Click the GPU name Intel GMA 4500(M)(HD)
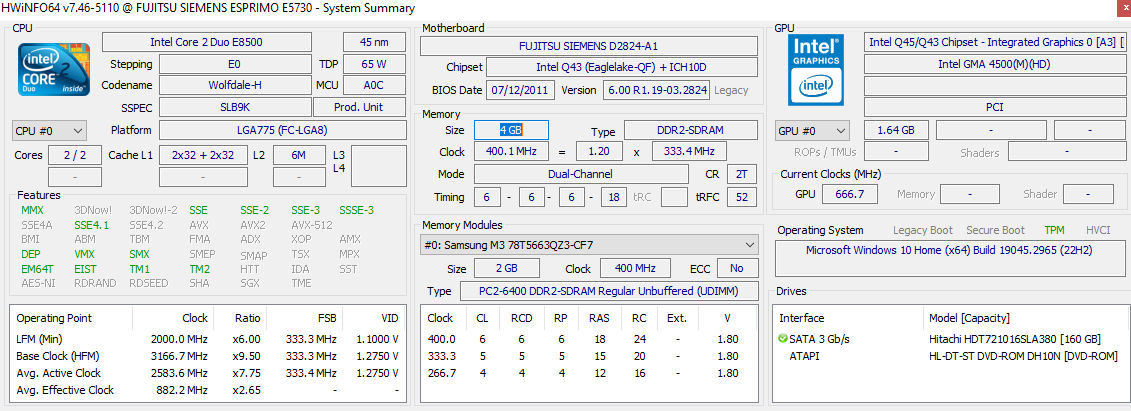The image size is (1131, 411). [994, 64]
